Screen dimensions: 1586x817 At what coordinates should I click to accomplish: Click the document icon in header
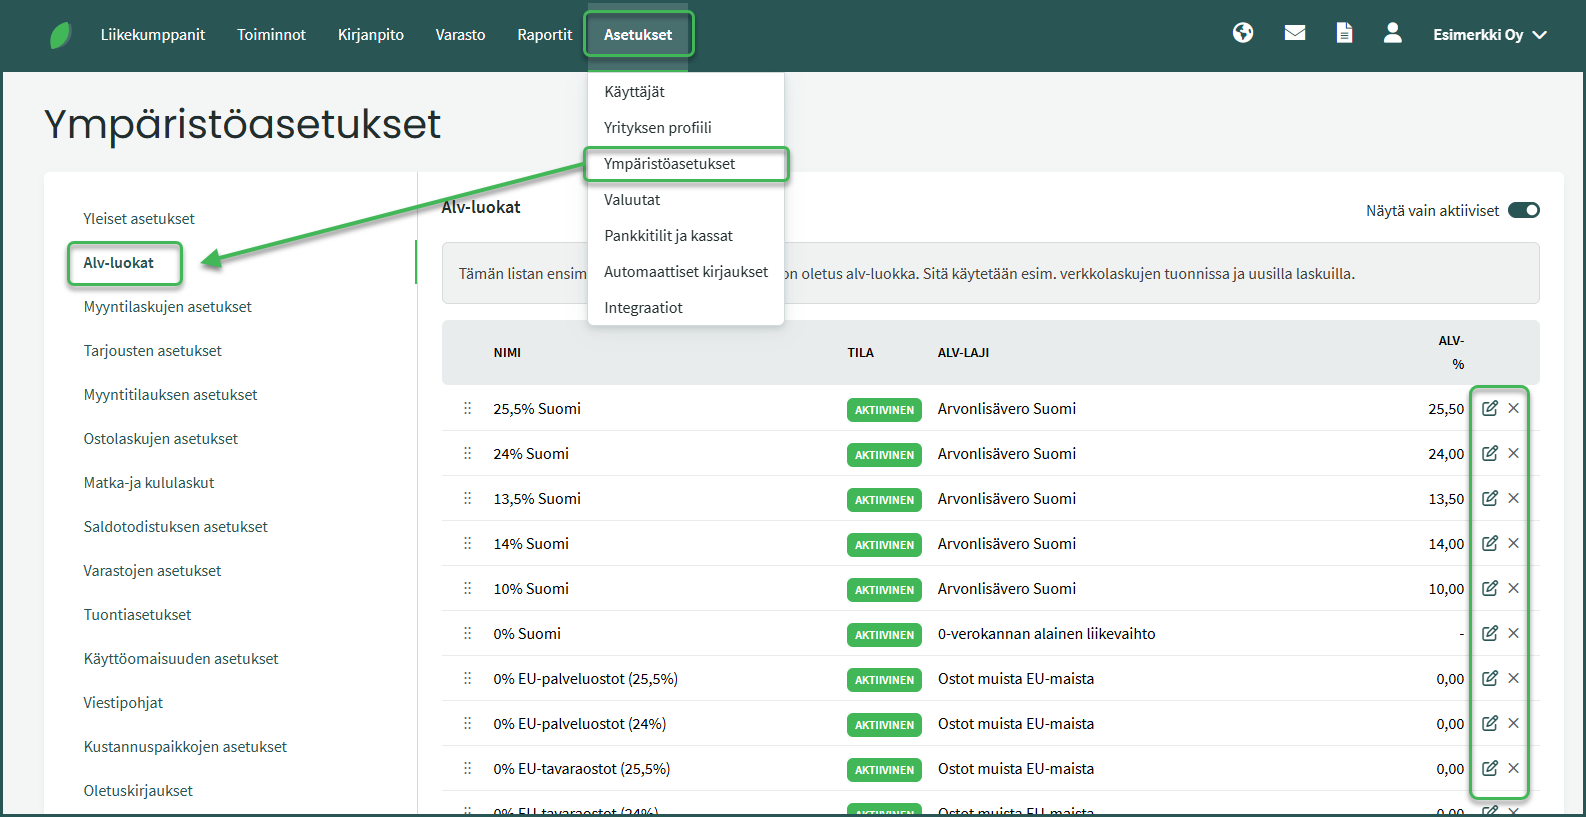coord(1345,33)
